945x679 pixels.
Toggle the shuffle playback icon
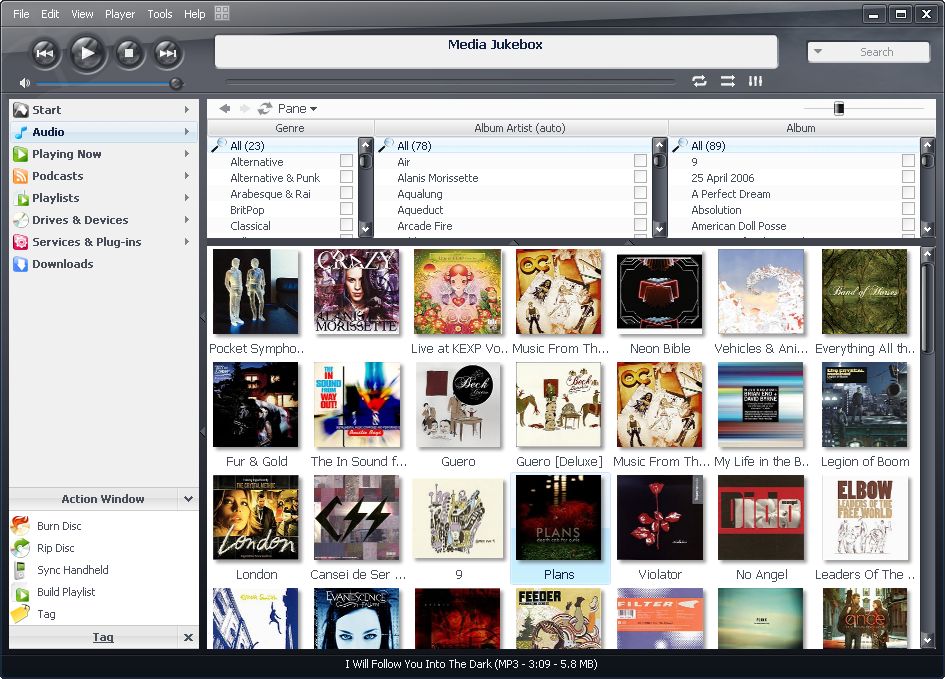pyautogui.click(x=727, y=81)
